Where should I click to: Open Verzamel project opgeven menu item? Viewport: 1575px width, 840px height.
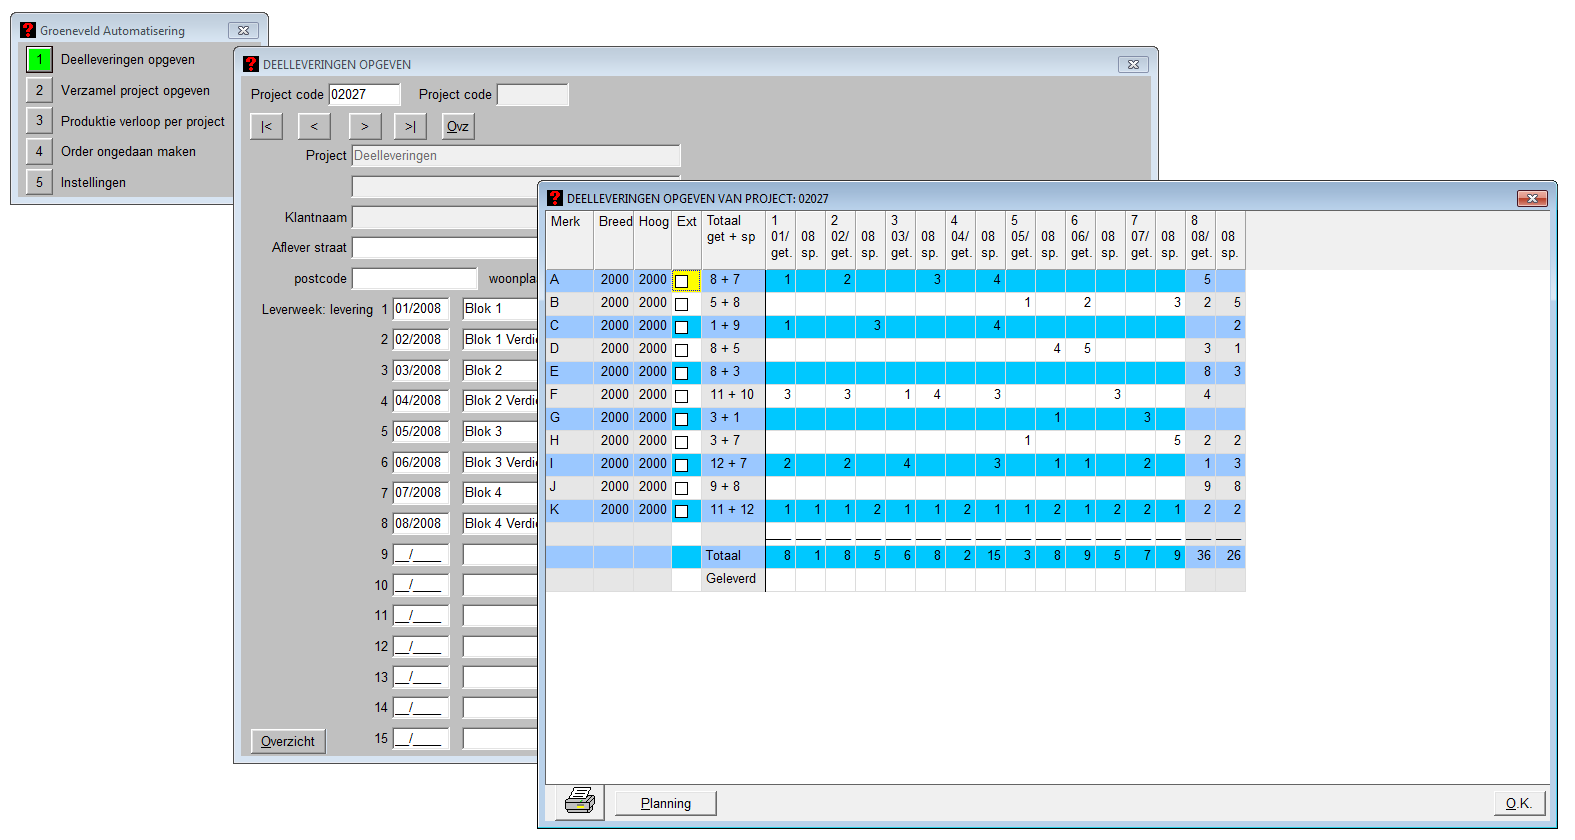pyautogui.click(x=135, y=91)
